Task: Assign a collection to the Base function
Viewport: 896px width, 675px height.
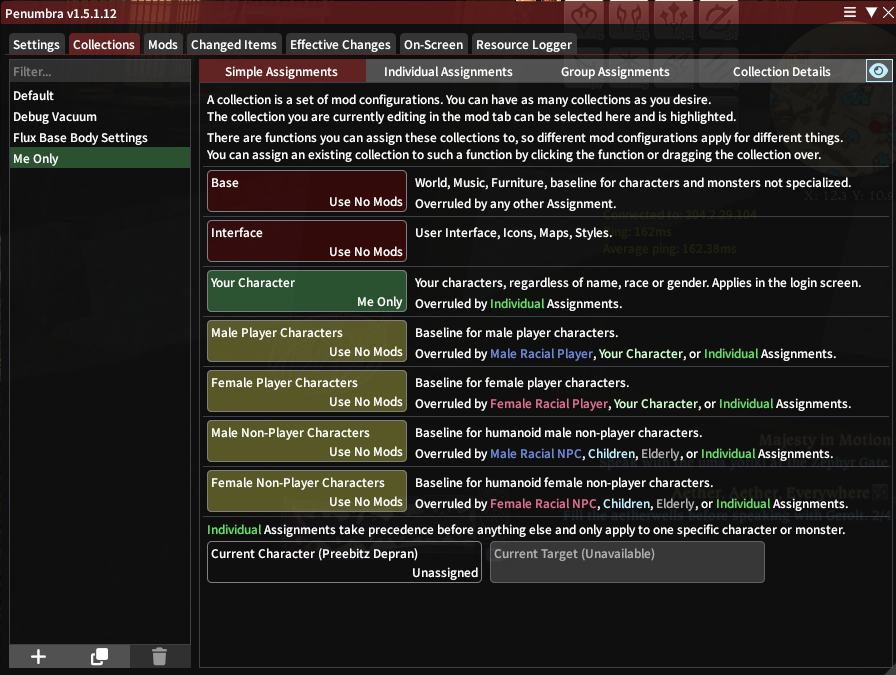Action: pos(307,191)
